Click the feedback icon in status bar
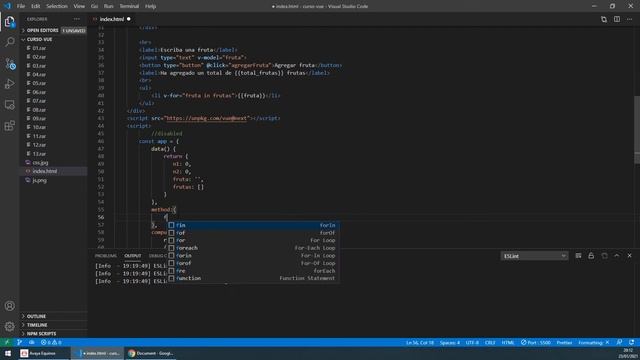This screenshot has height=360, width=640. 619,342
